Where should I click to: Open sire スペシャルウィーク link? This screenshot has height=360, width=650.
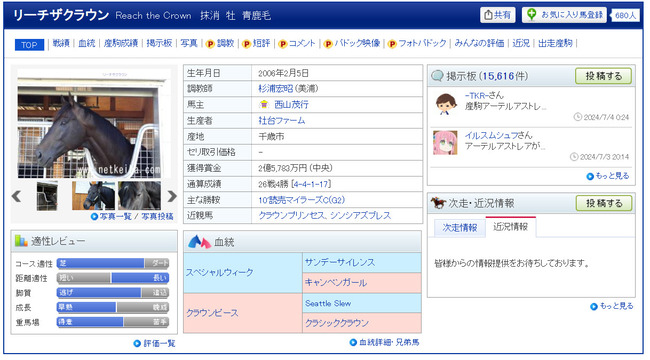[219, 272]
